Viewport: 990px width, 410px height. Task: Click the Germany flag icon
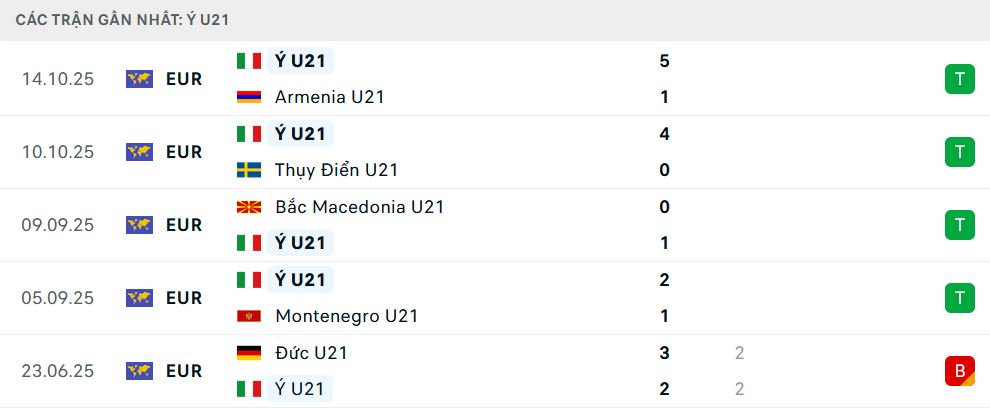click(x=249, y=353)
